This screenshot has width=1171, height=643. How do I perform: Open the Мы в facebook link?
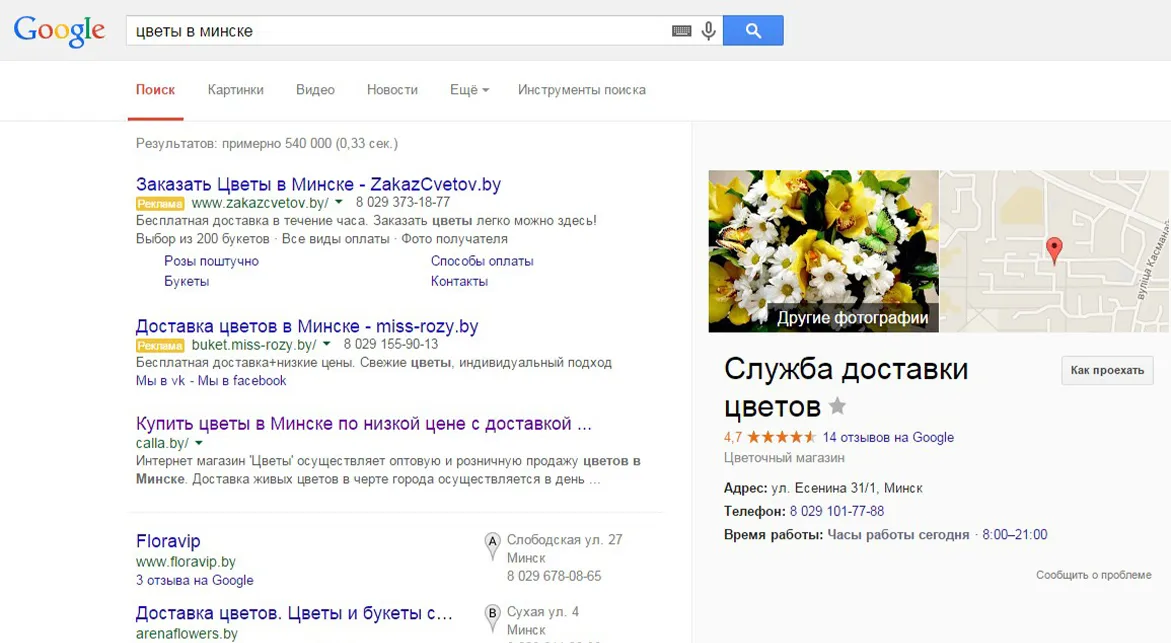(242, 380)
